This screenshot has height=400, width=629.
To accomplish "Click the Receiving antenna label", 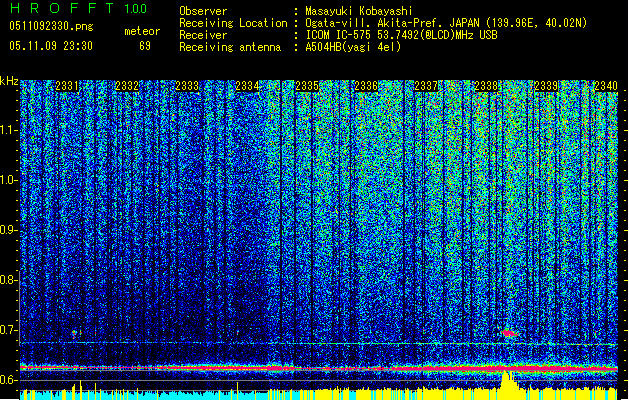I will pyautogui.click(x=230, y=47).
